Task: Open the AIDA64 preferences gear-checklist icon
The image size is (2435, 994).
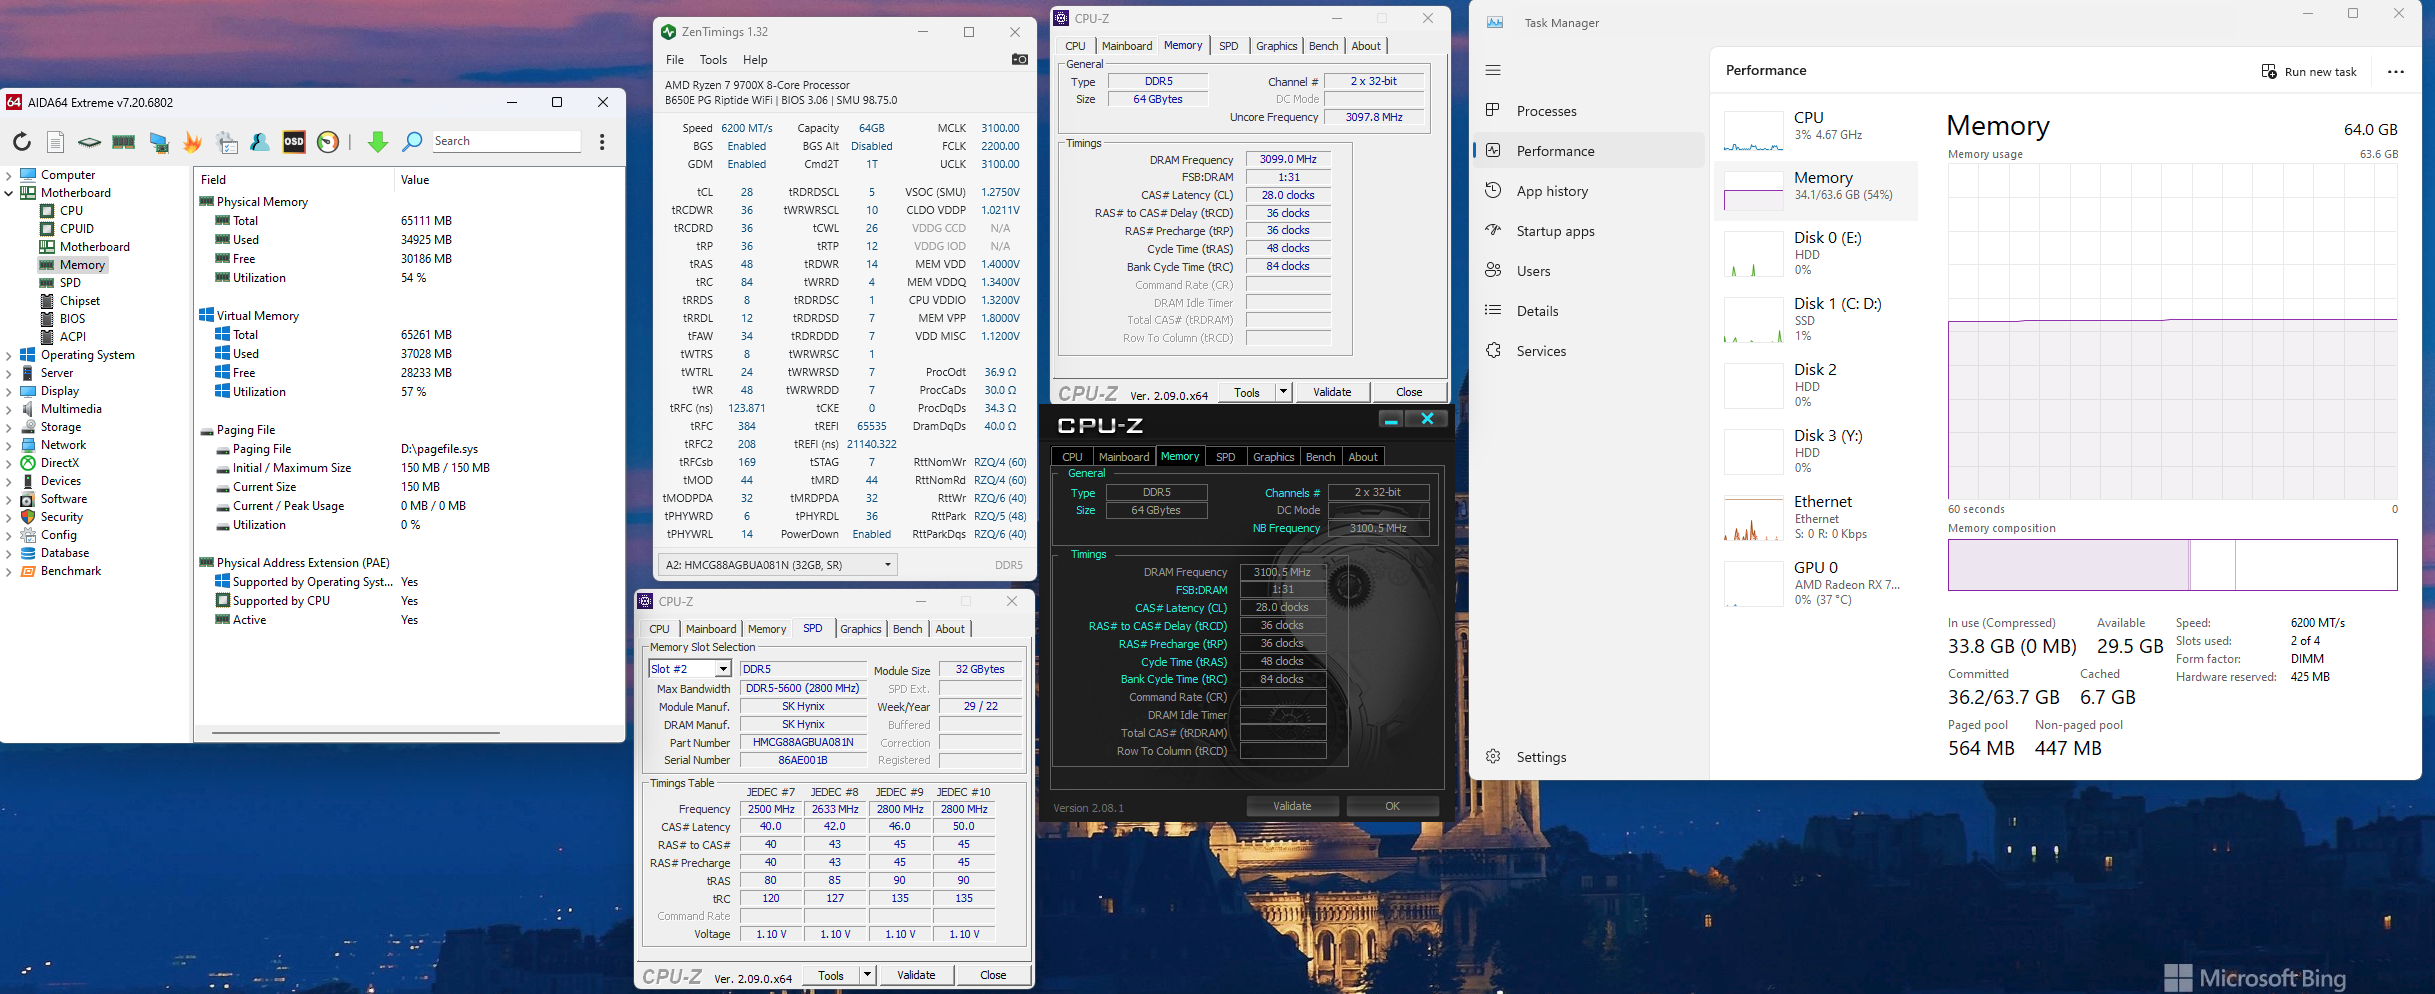Action: 227,142
